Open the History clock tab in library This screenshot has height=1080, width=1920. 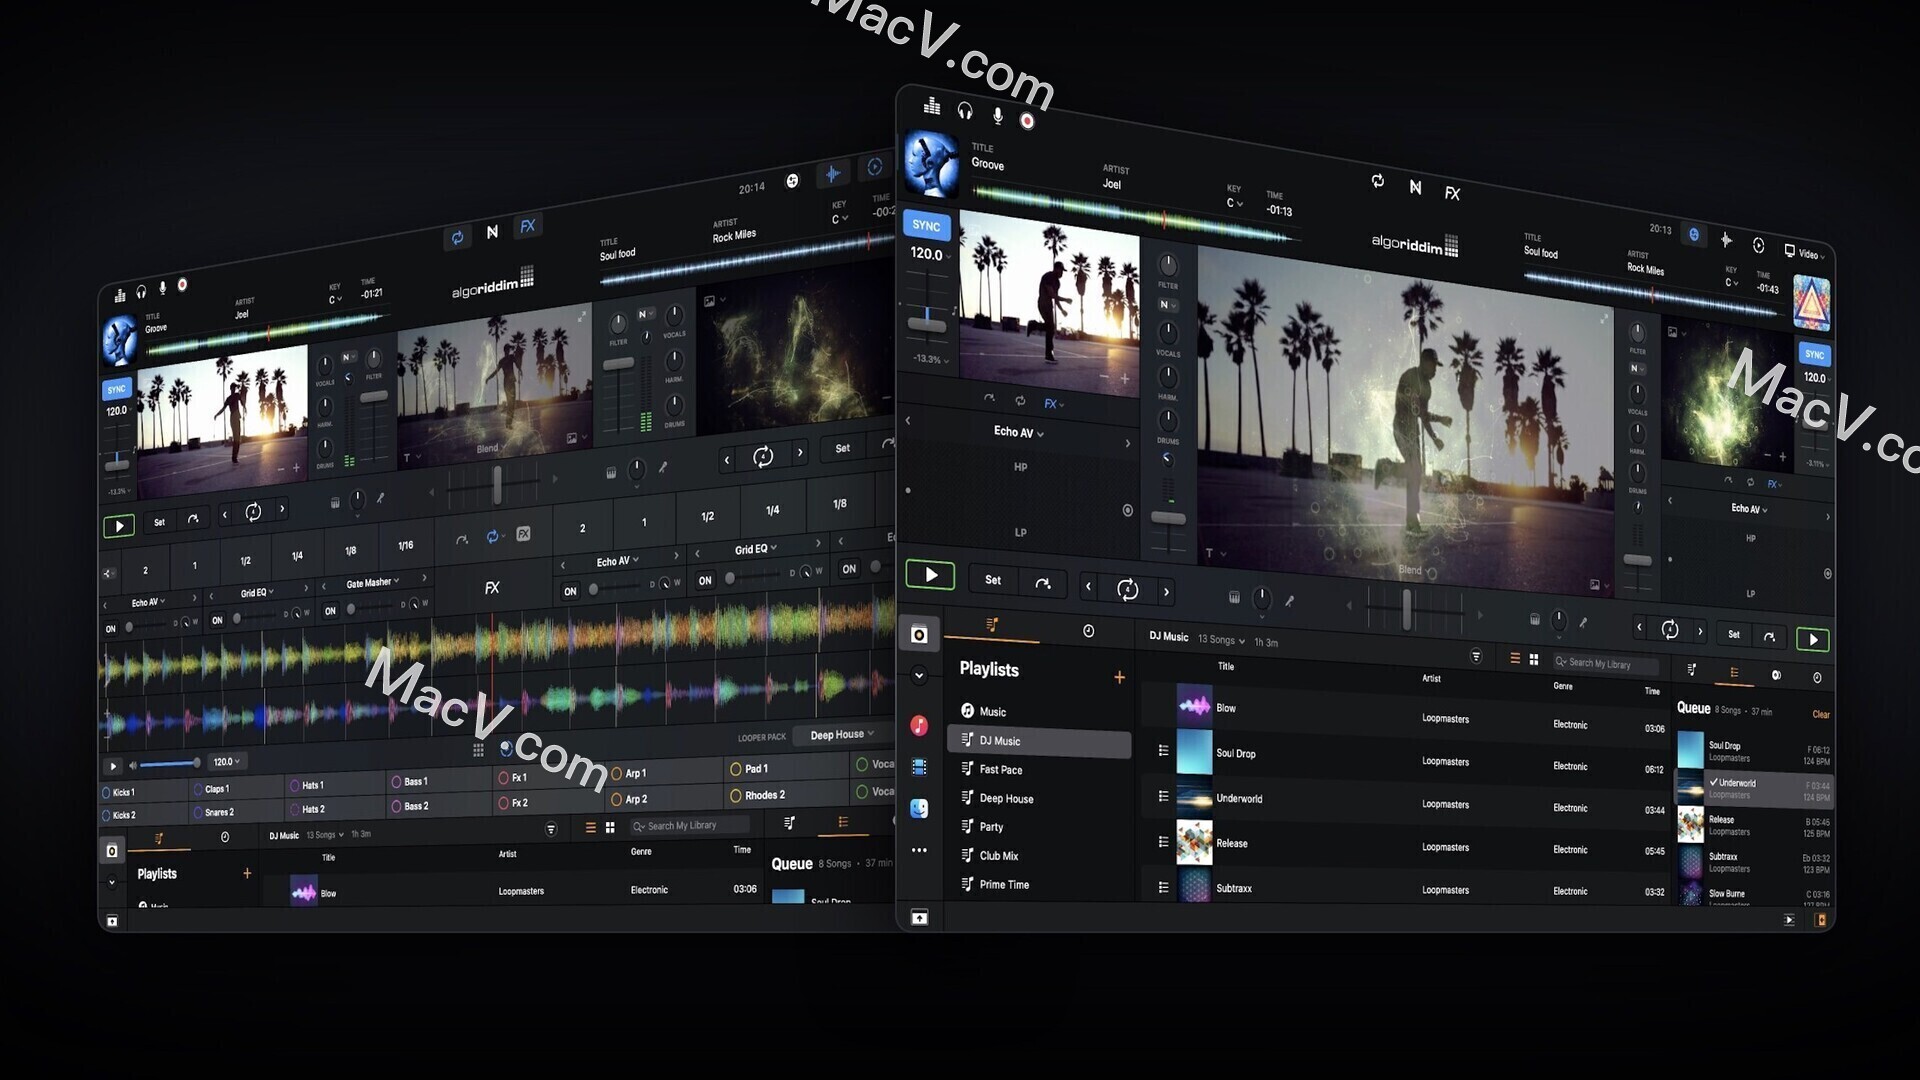pyautogui.click(x=1089, y=631)
